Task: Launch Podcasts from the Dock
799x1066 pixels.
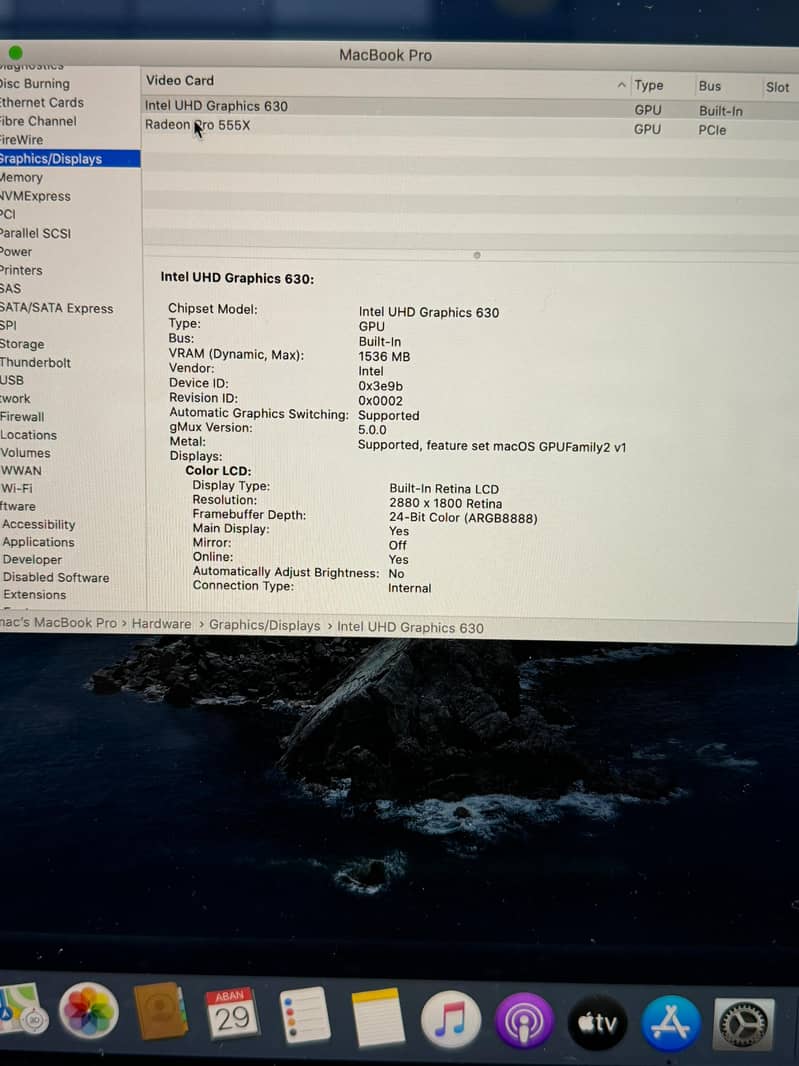Action: tap(524, 1021)
